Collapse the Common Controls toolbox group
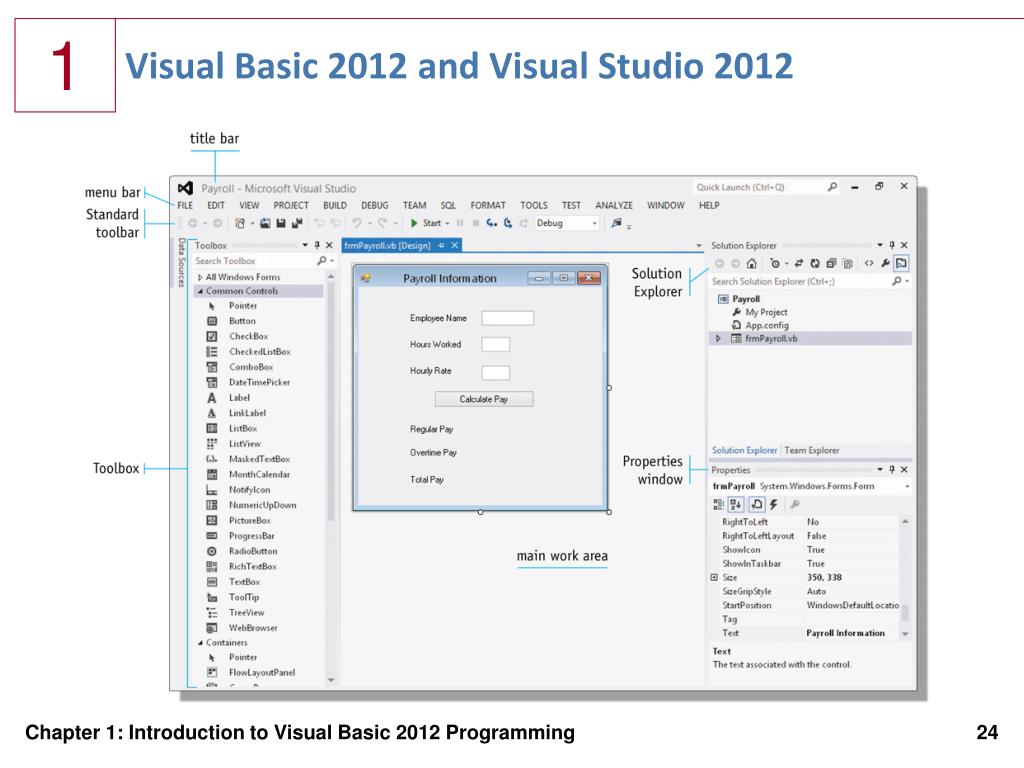The height and width of the screenshot is (768, 1024). pos(200,291)
